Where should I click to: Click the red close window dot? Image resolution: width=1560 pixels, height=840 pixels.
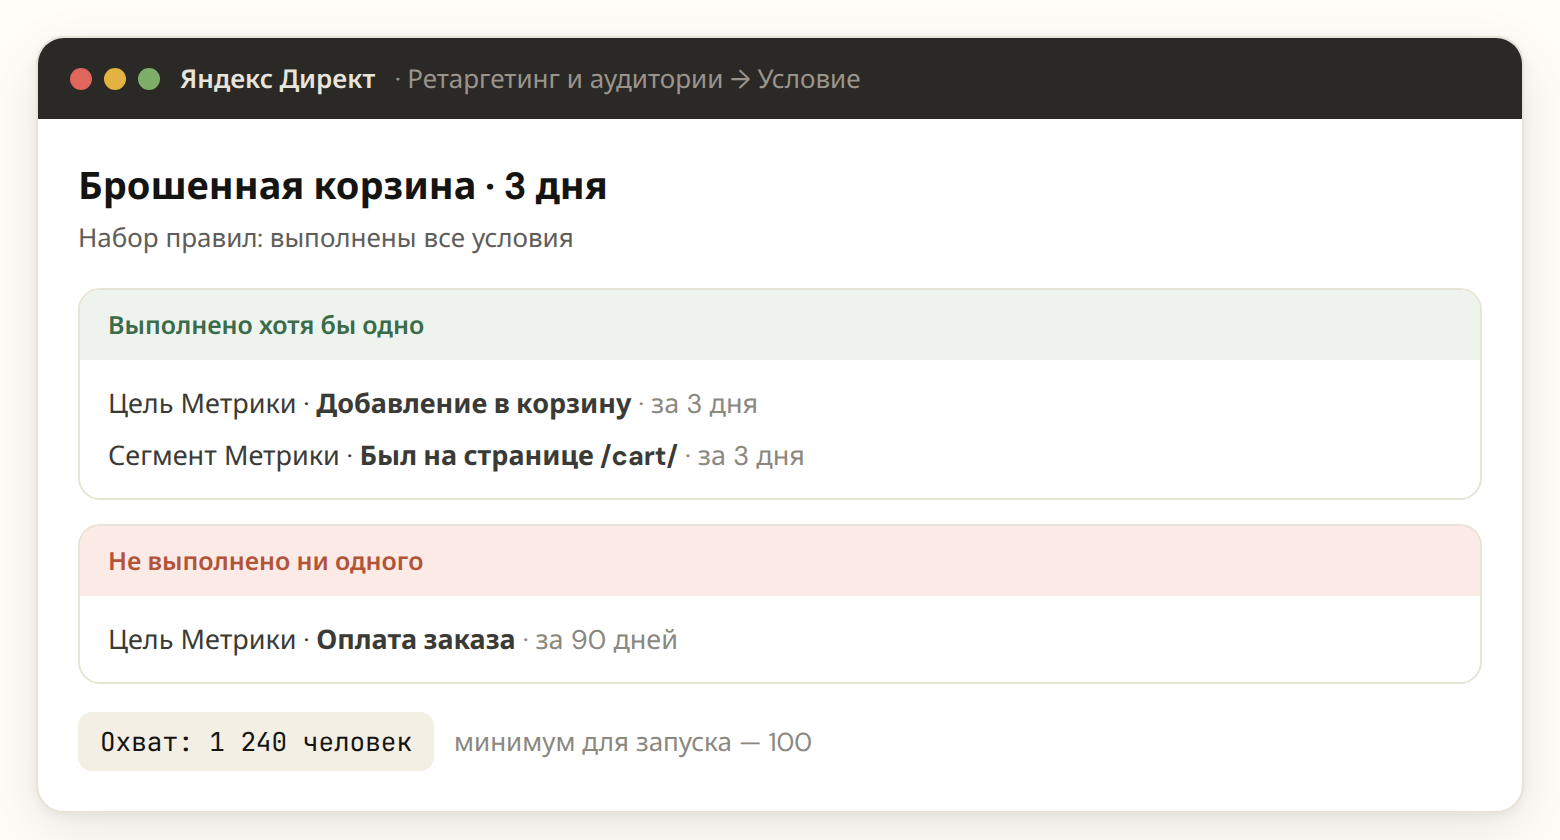click(x=81, y=79)
